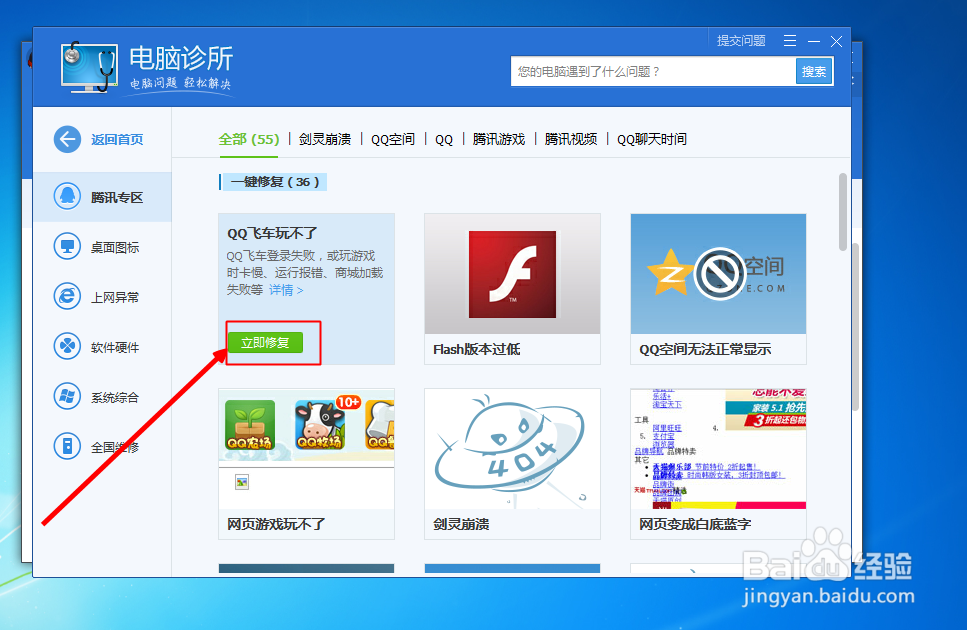Select 上网异常 label in the sidebar
The image size is (967, 630).
tap(115, 297)
